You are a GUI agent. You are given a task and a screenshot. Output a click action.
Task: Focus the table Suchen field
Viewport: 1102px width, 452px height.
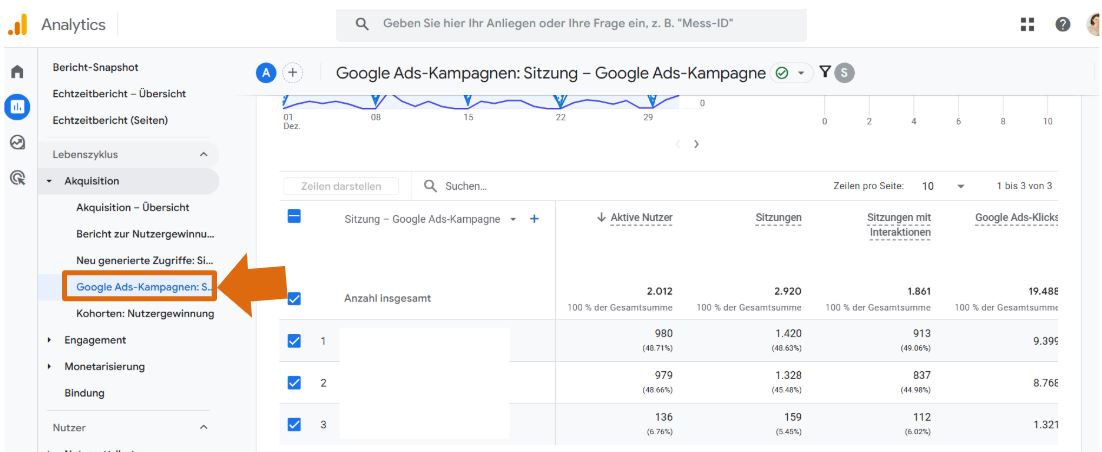pyautogui.click(x=467, y=186)
